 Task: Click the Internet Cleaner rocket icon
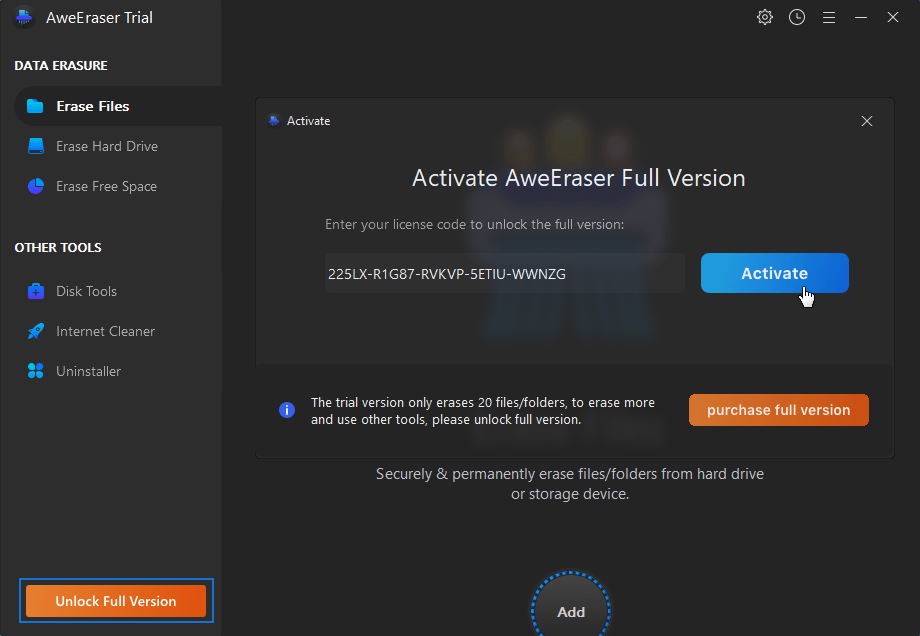coord(36,331)
